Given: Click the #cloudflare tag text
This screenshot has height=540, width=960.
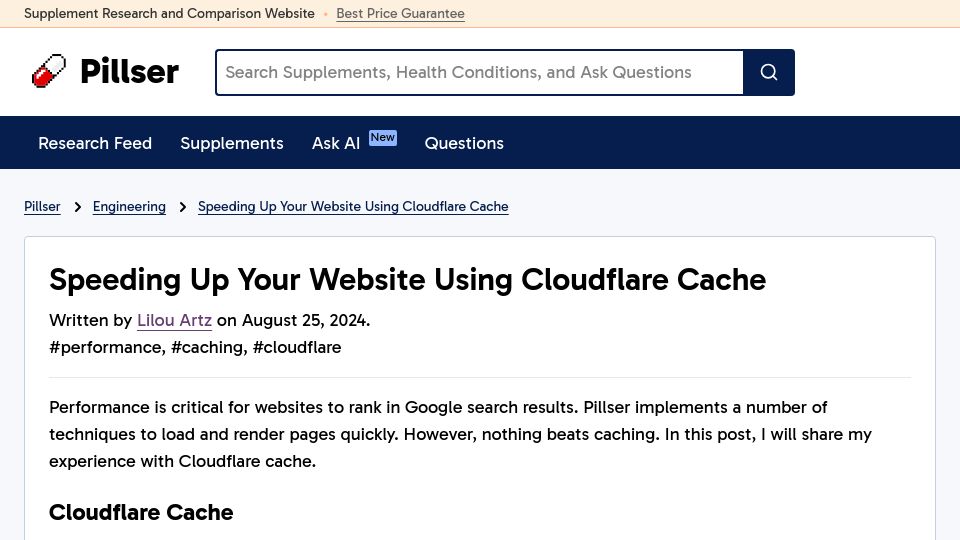Looking at the screenshot, I should [x=297, y=347].
